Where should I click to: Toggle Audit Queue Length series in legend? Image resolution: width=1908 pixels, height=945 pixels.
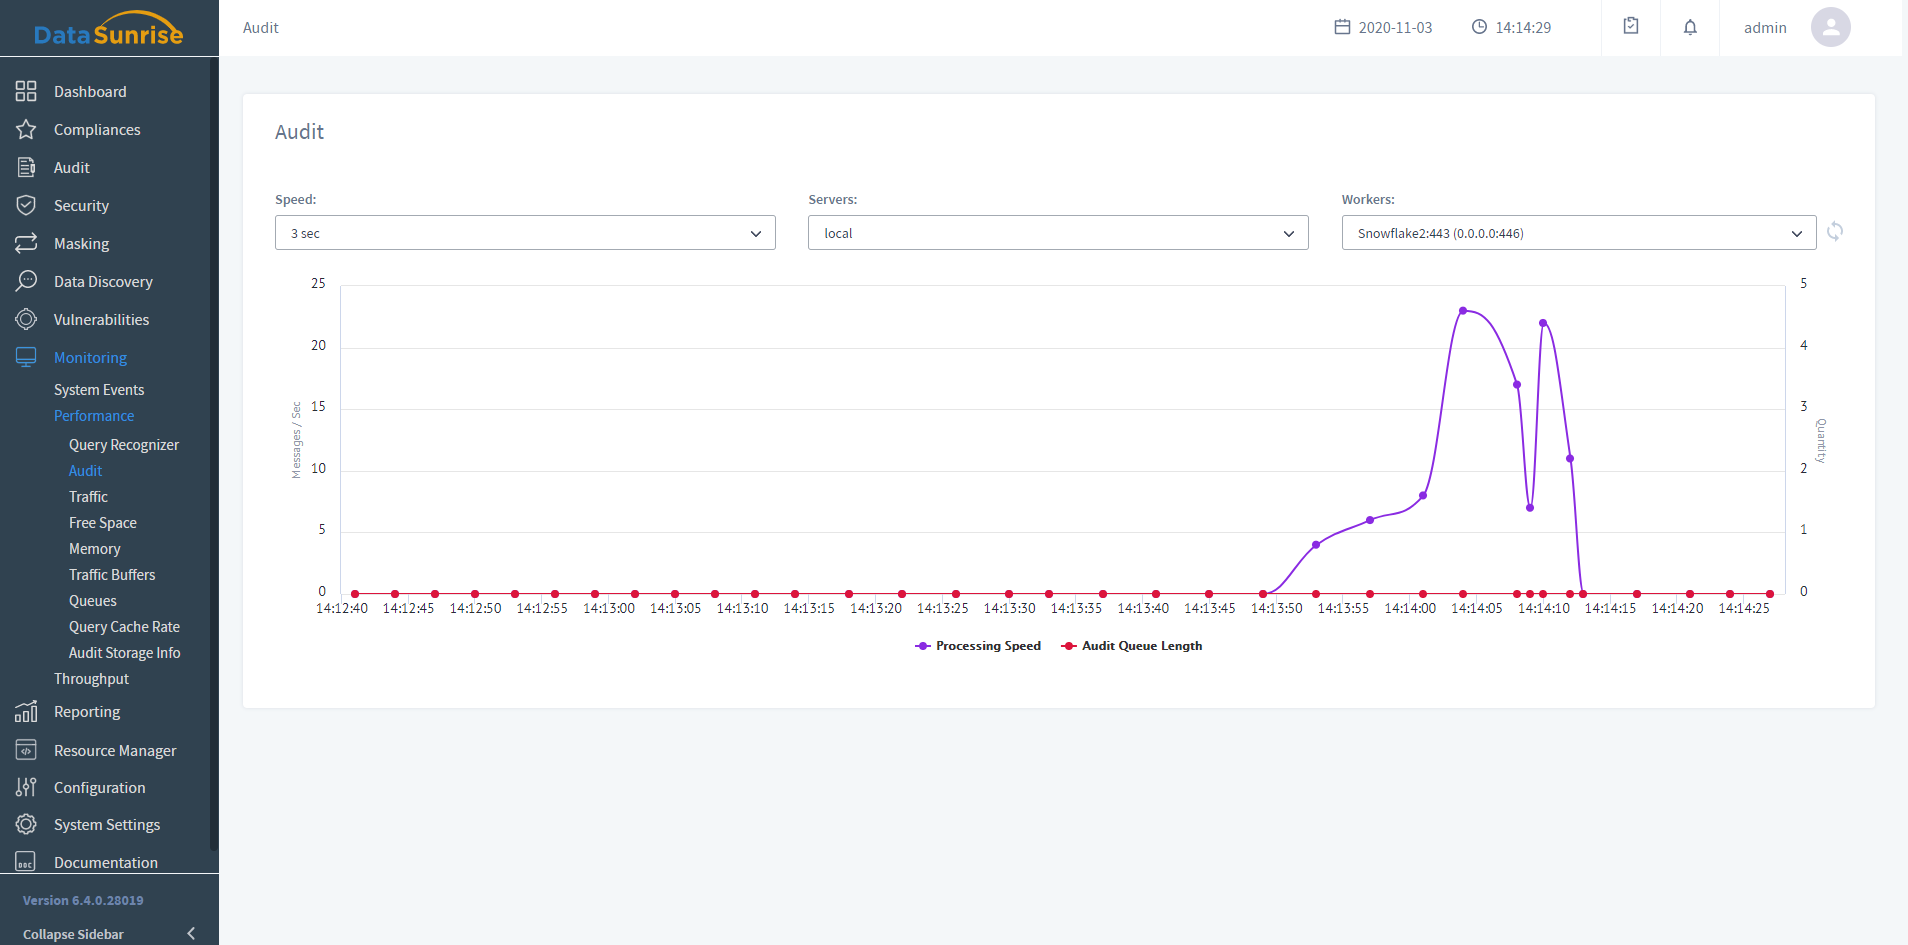coord(1132,646)
